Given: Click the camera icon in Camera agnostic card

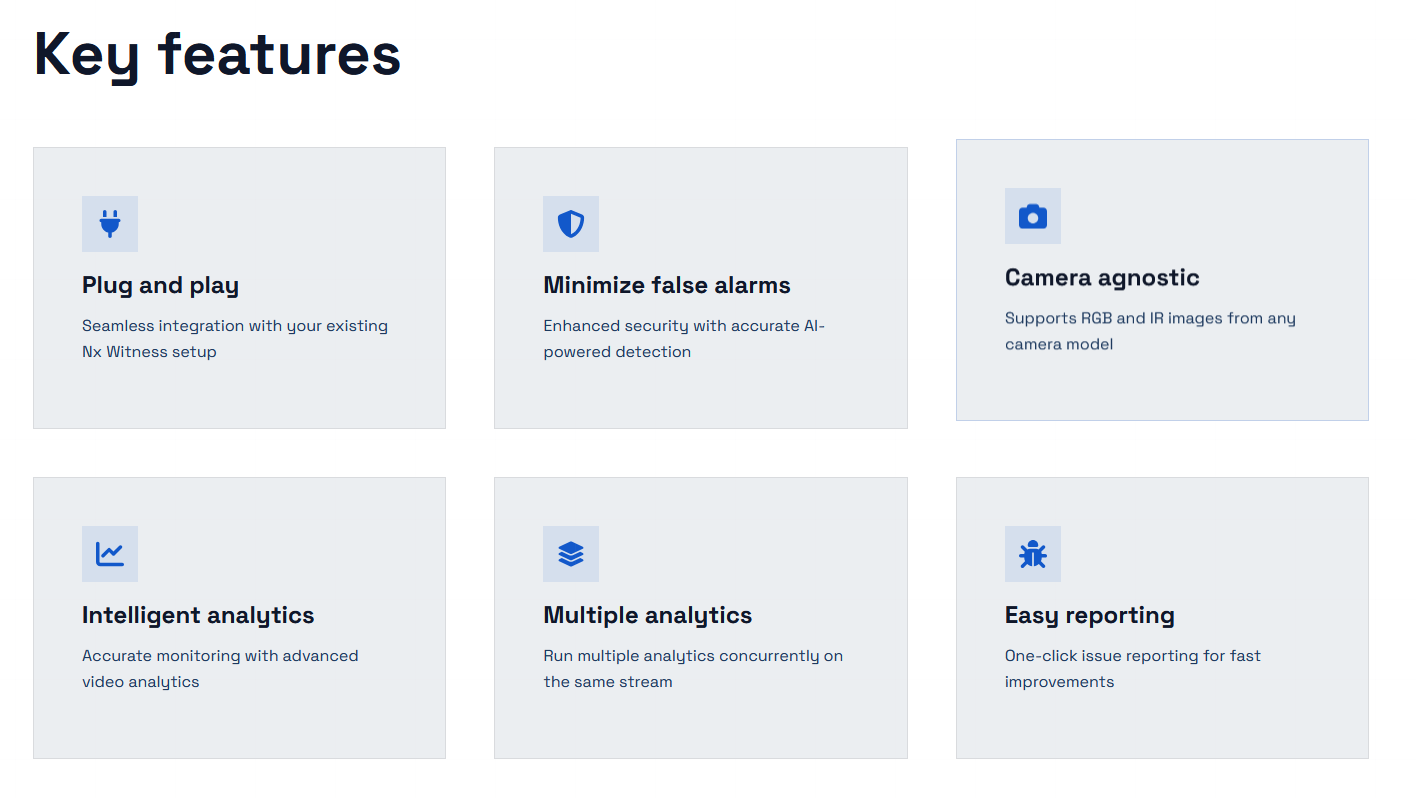Looking at the screenshot, I should pyautogui.click(x=1032, y=216).
